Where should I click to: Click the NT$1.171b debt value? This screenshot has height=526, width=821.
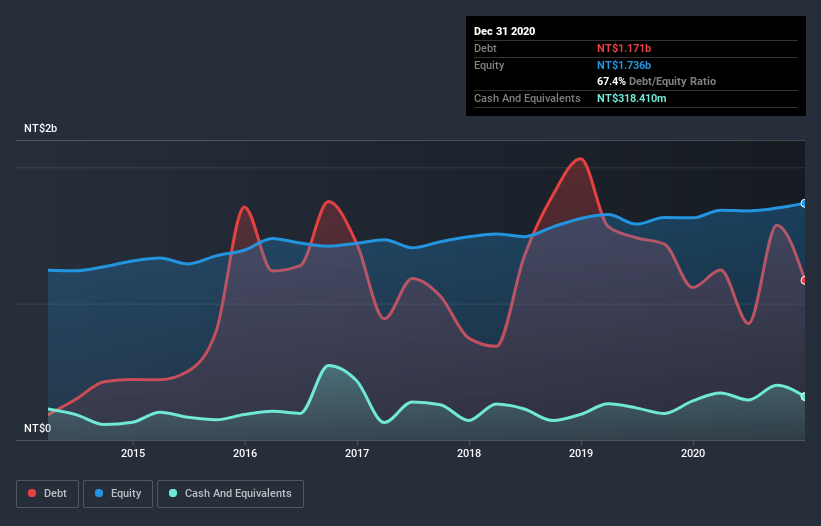(x=624, y=48)
